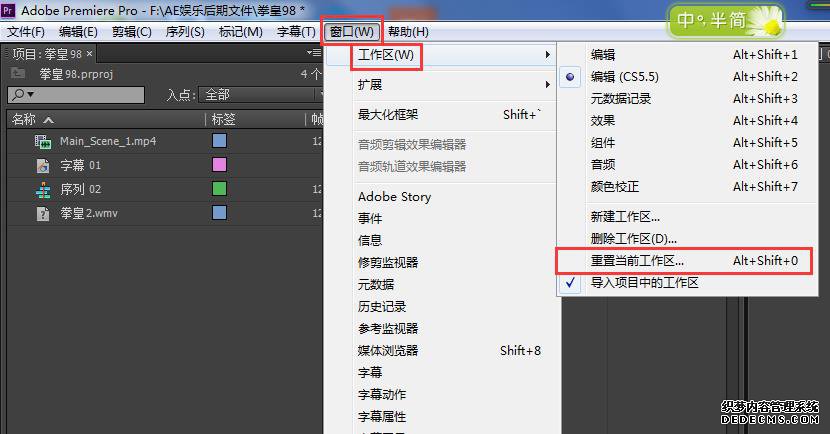The height and width of the screenshot is (434, 830).
Task: Click the 项目:拳皇98 panel tab
Action: [52, 54]
